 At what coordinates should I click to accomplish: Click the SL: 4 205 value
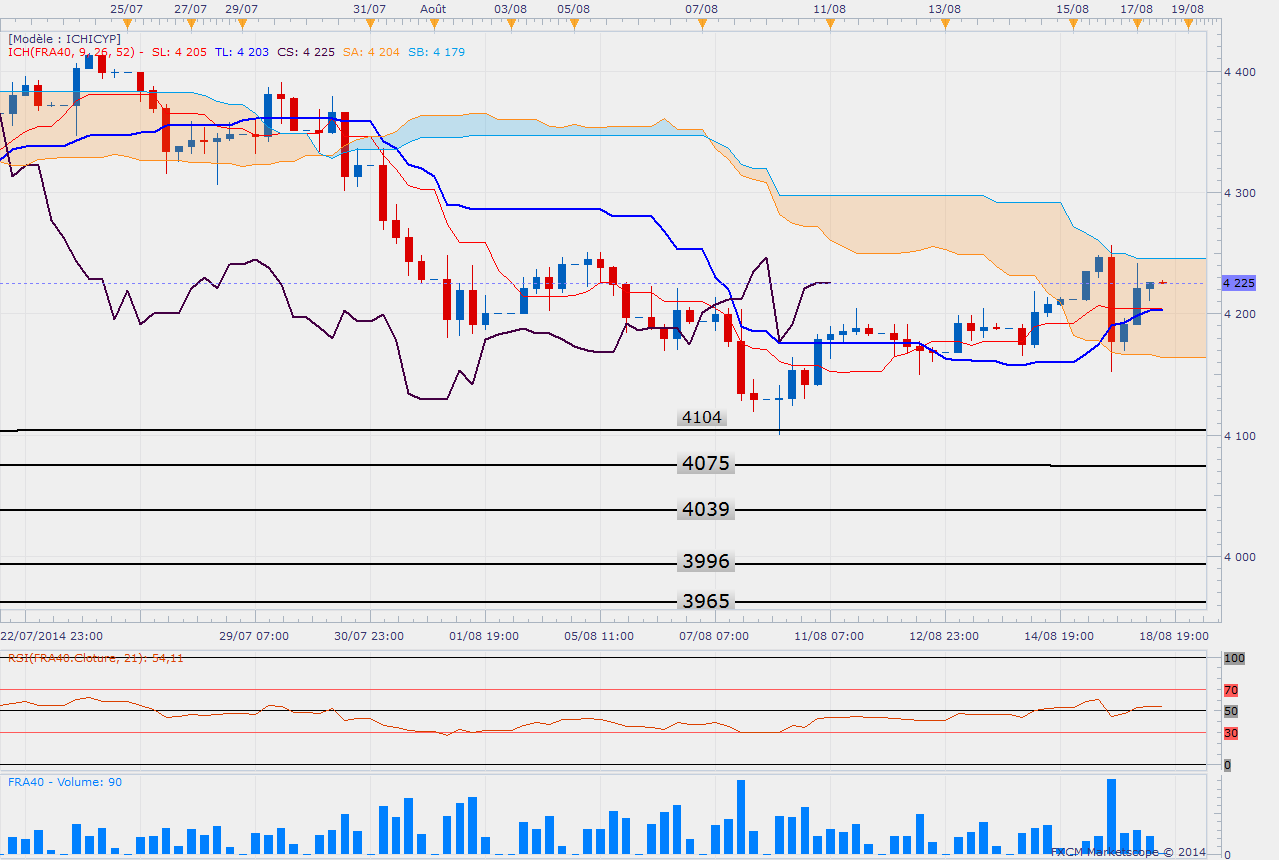pos(179,52)
